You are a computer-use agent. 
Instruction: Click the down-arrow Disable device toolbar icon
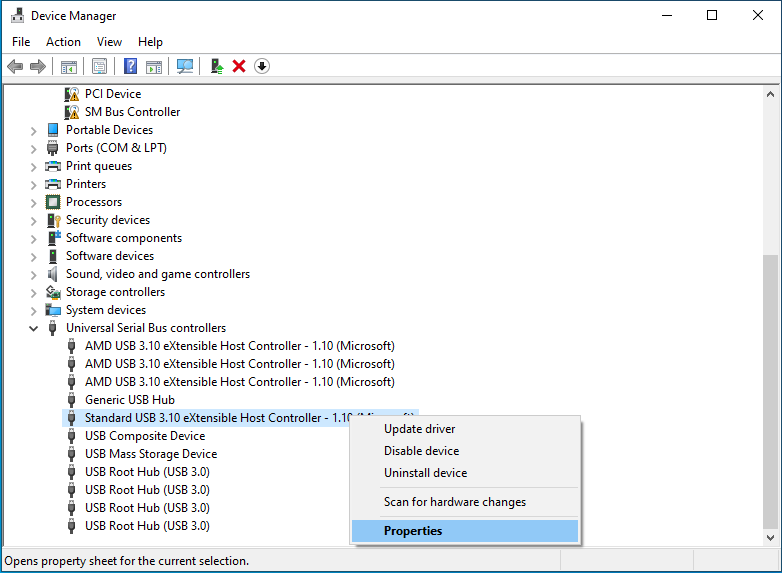[262, 66]
